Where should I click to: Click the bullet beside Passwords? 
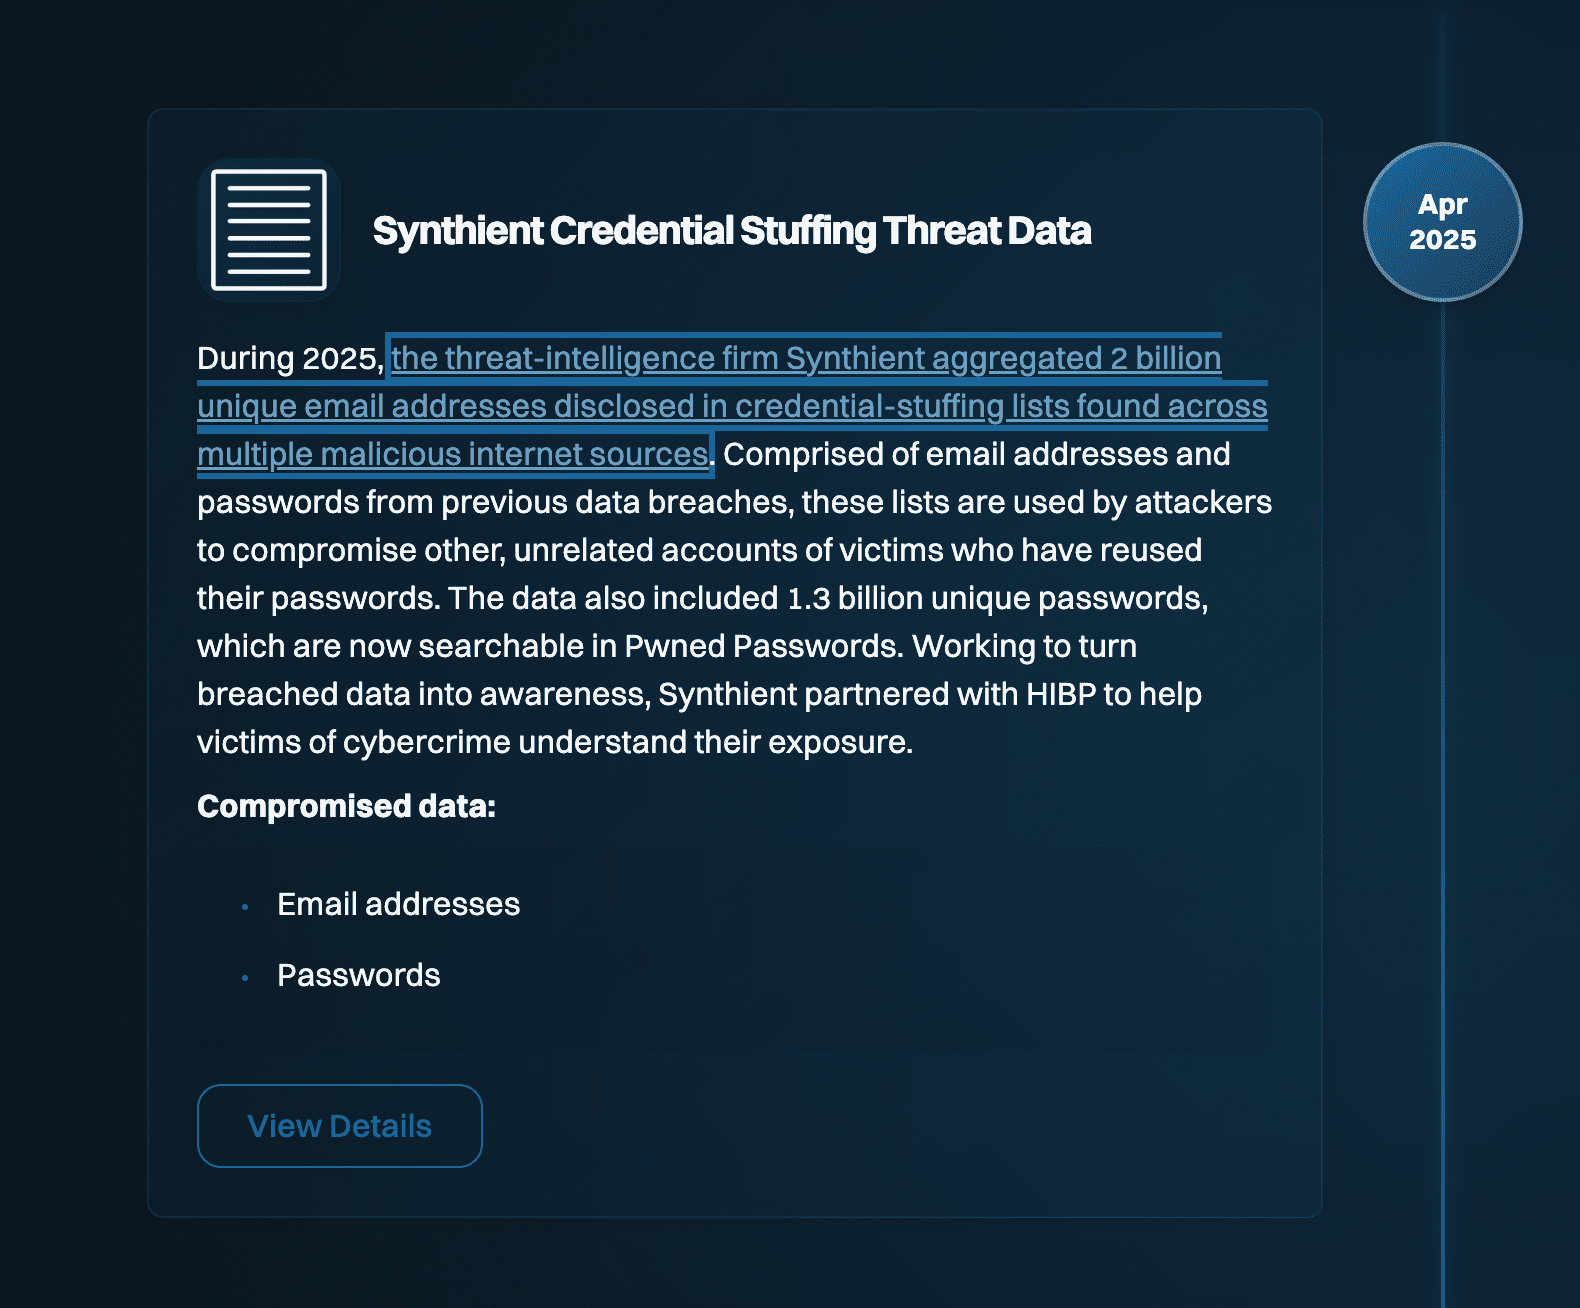(x=245, y=978)
